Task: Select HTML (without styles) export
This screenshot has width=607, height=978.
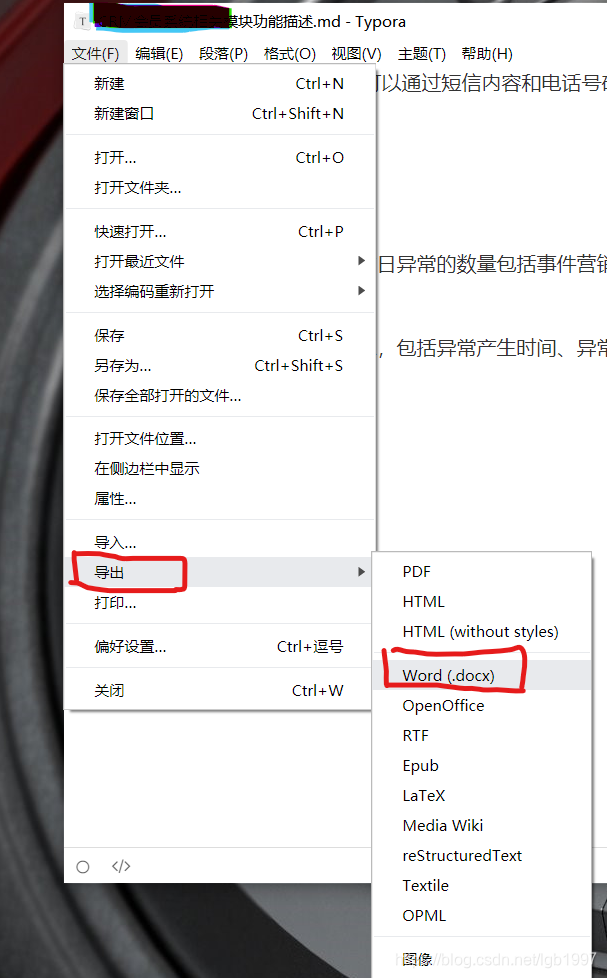Action: pyautogui.click(x=482, y=632)
